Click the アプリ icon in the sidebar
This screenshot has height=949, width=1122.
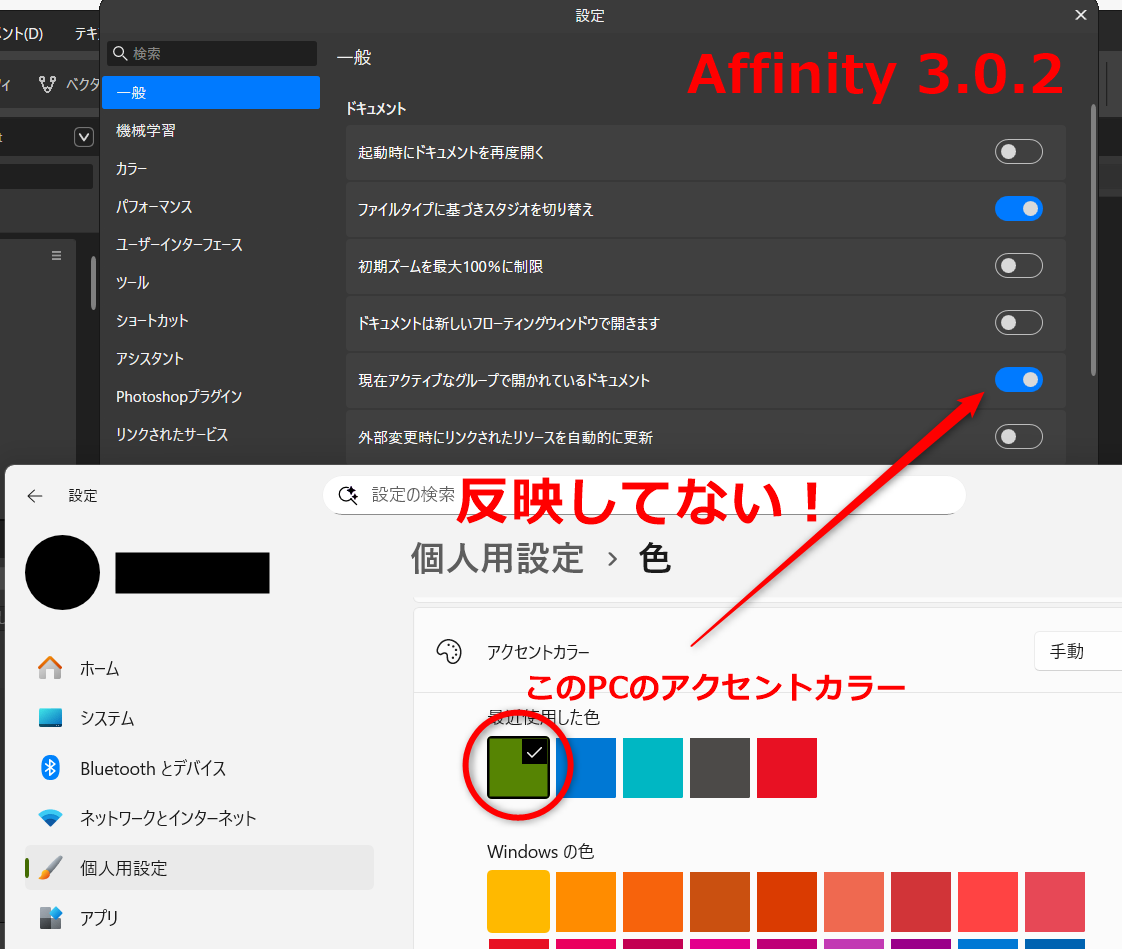coord(50,917)
